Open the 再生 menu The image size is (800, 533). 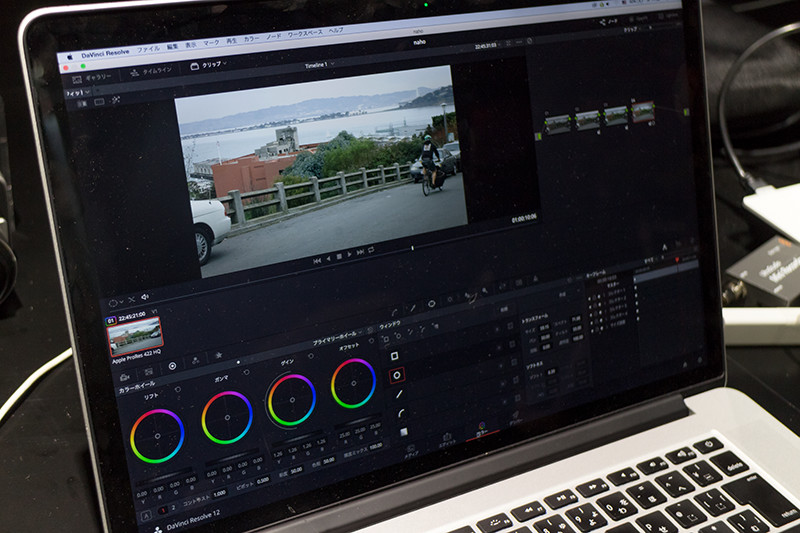tap(232, 41)
